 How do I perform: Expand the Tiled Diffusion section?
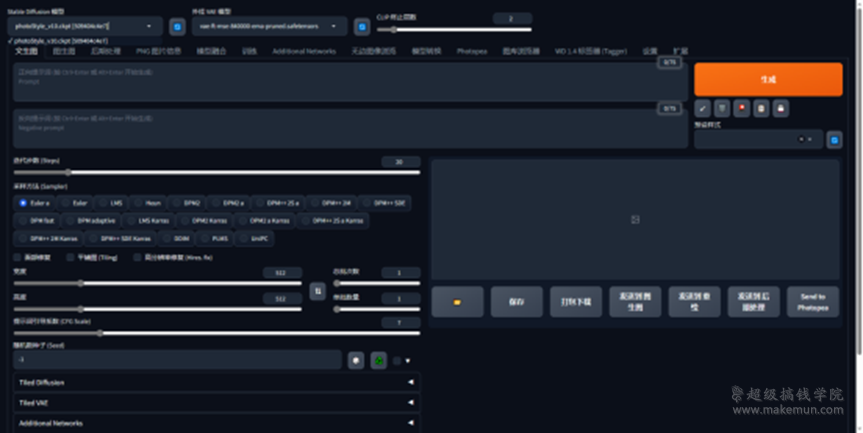tap(216, 382)
